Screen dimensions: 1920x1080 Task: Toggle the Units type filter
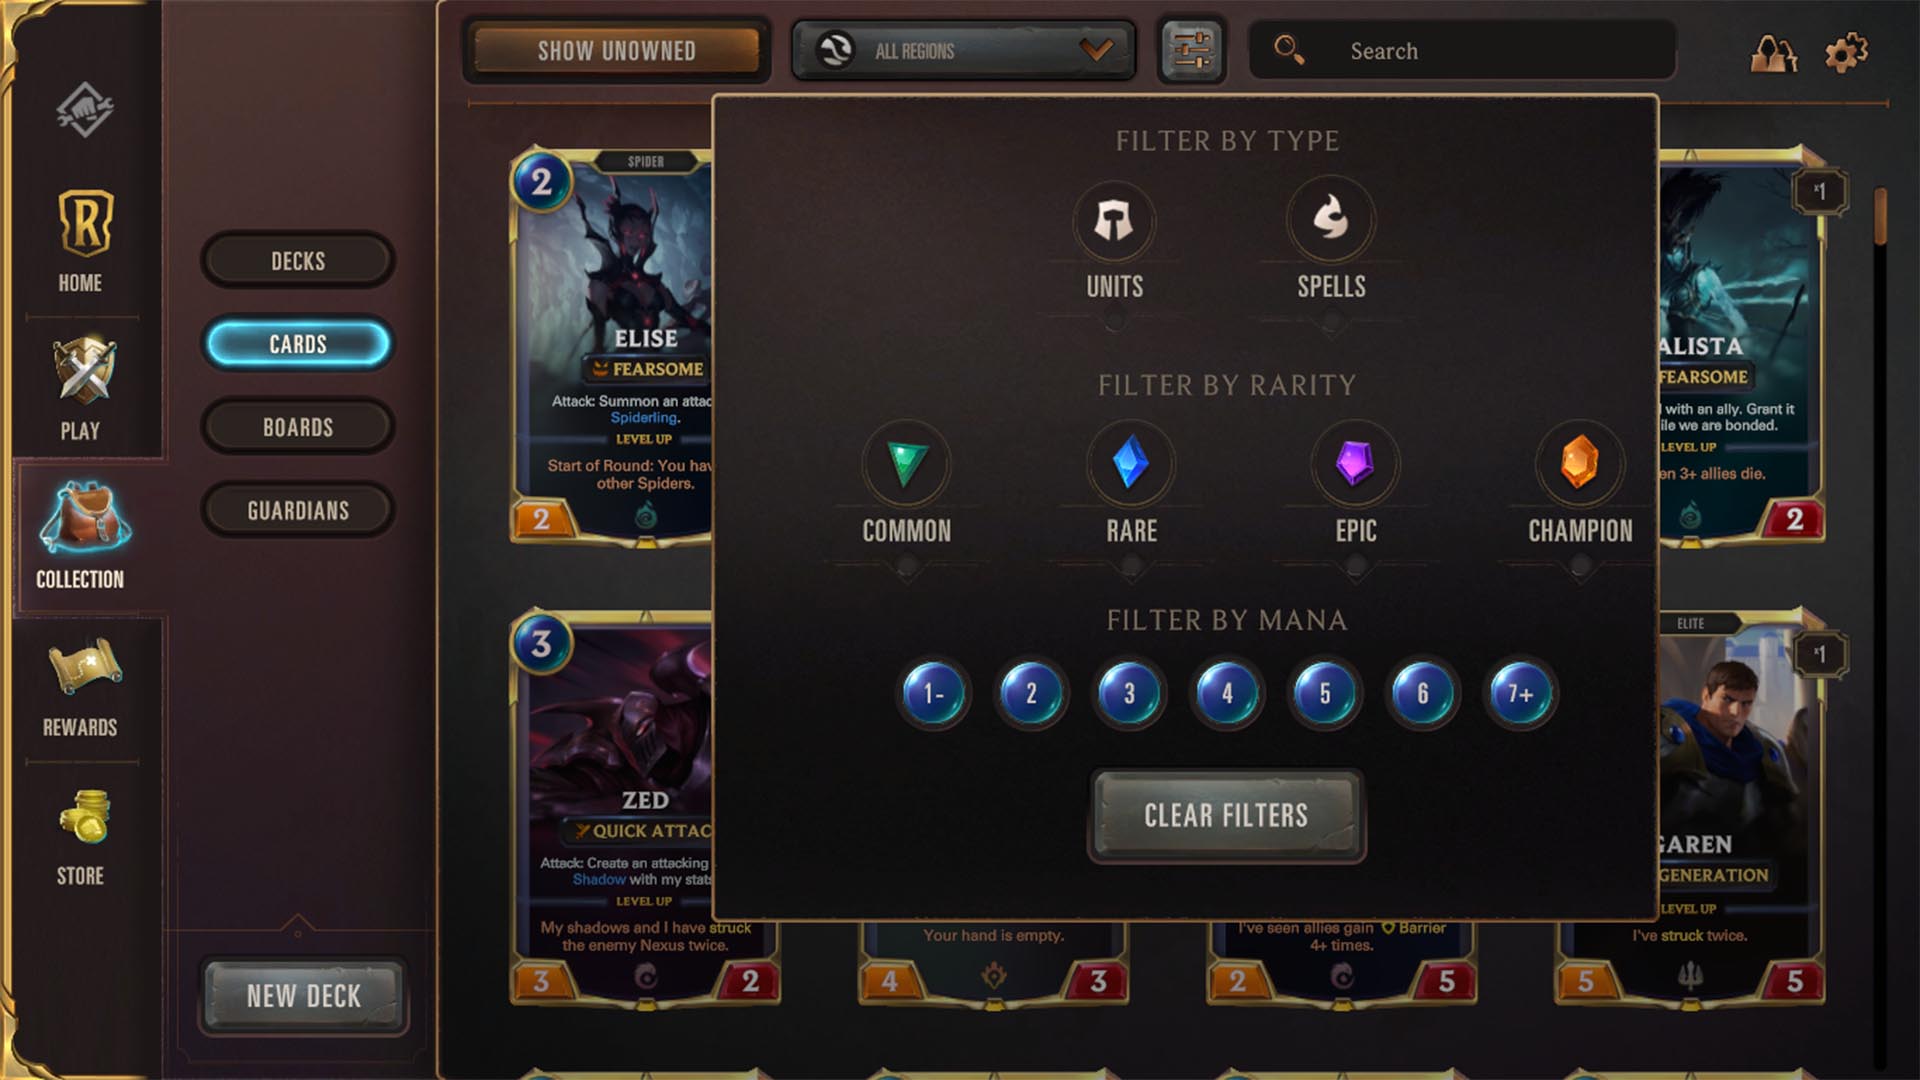1114,220
